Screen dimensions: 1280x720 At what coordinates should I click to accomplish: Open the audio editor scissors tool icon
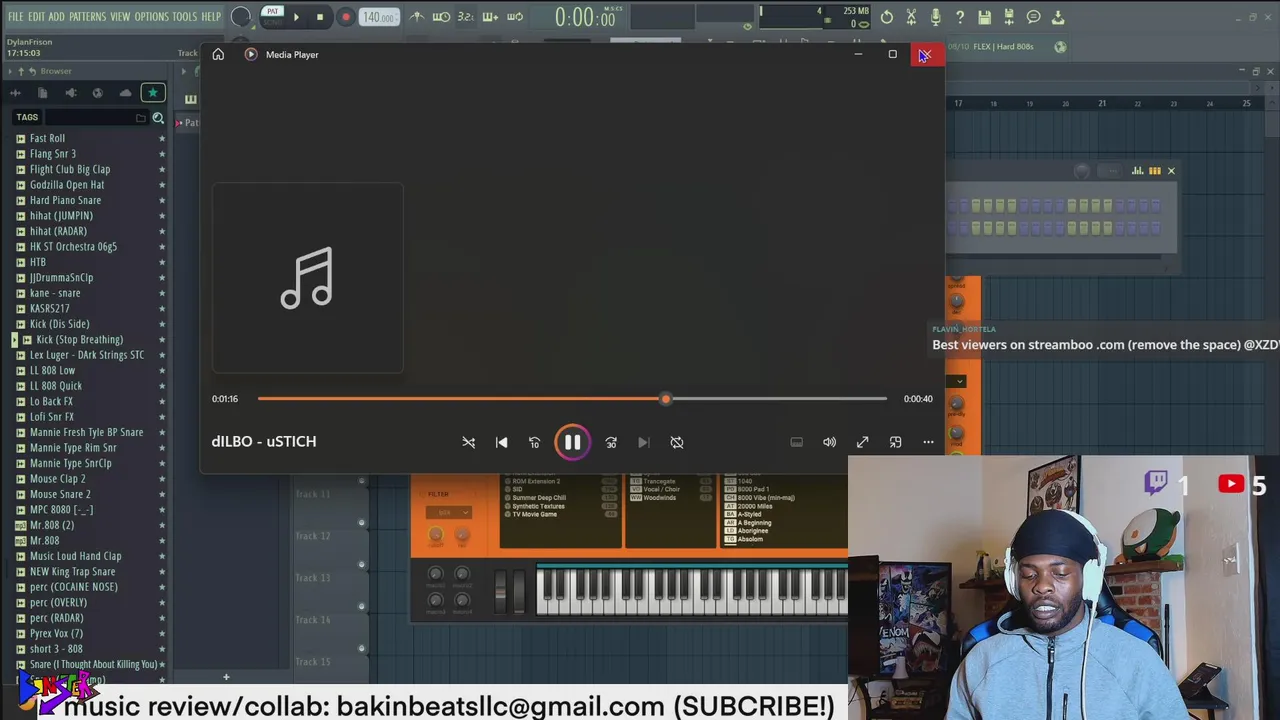pyautogui.click(x=911, y=17)
